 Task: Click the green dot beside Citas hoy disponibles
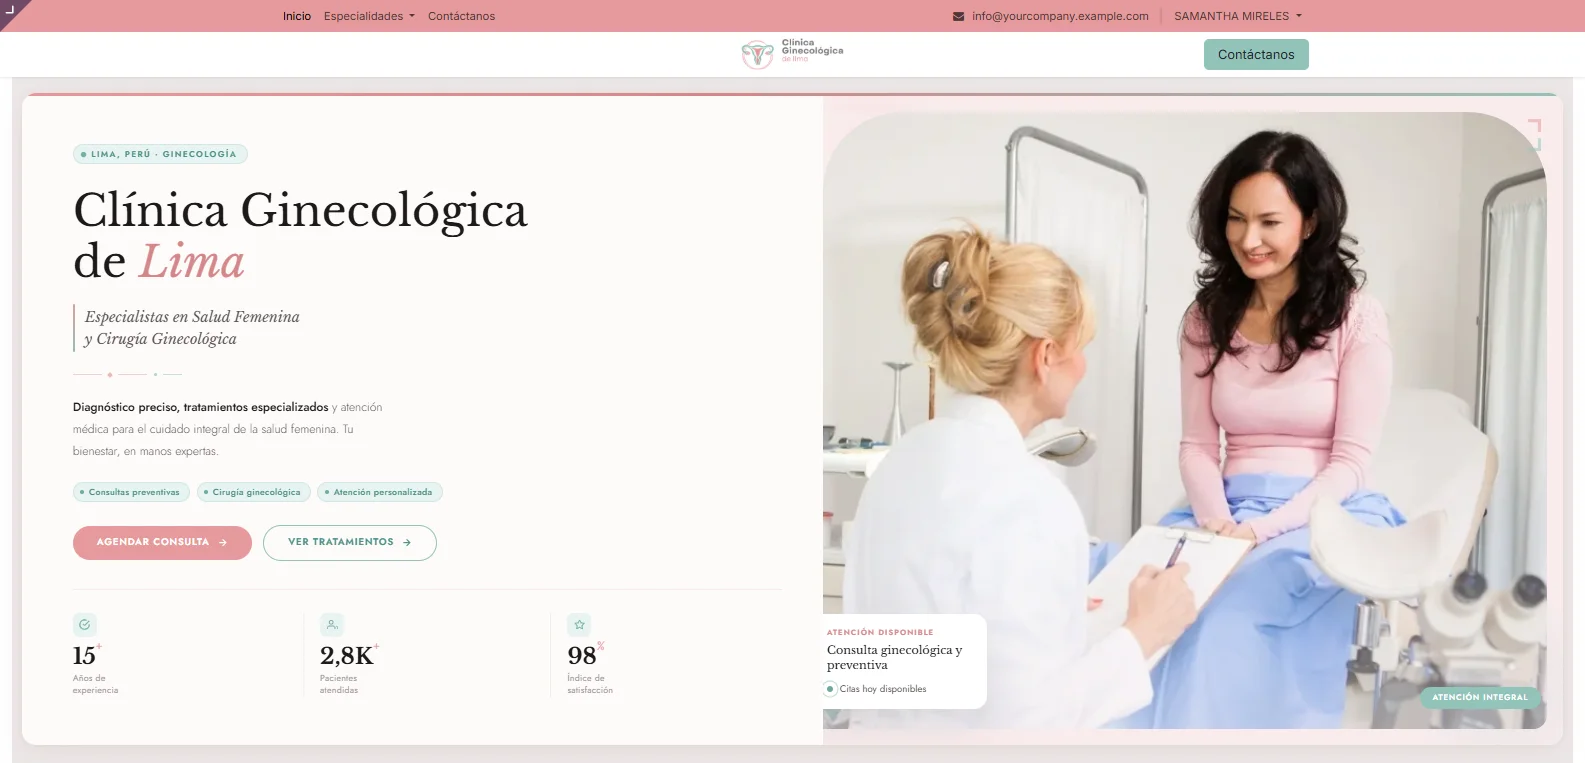pos(831,689)
